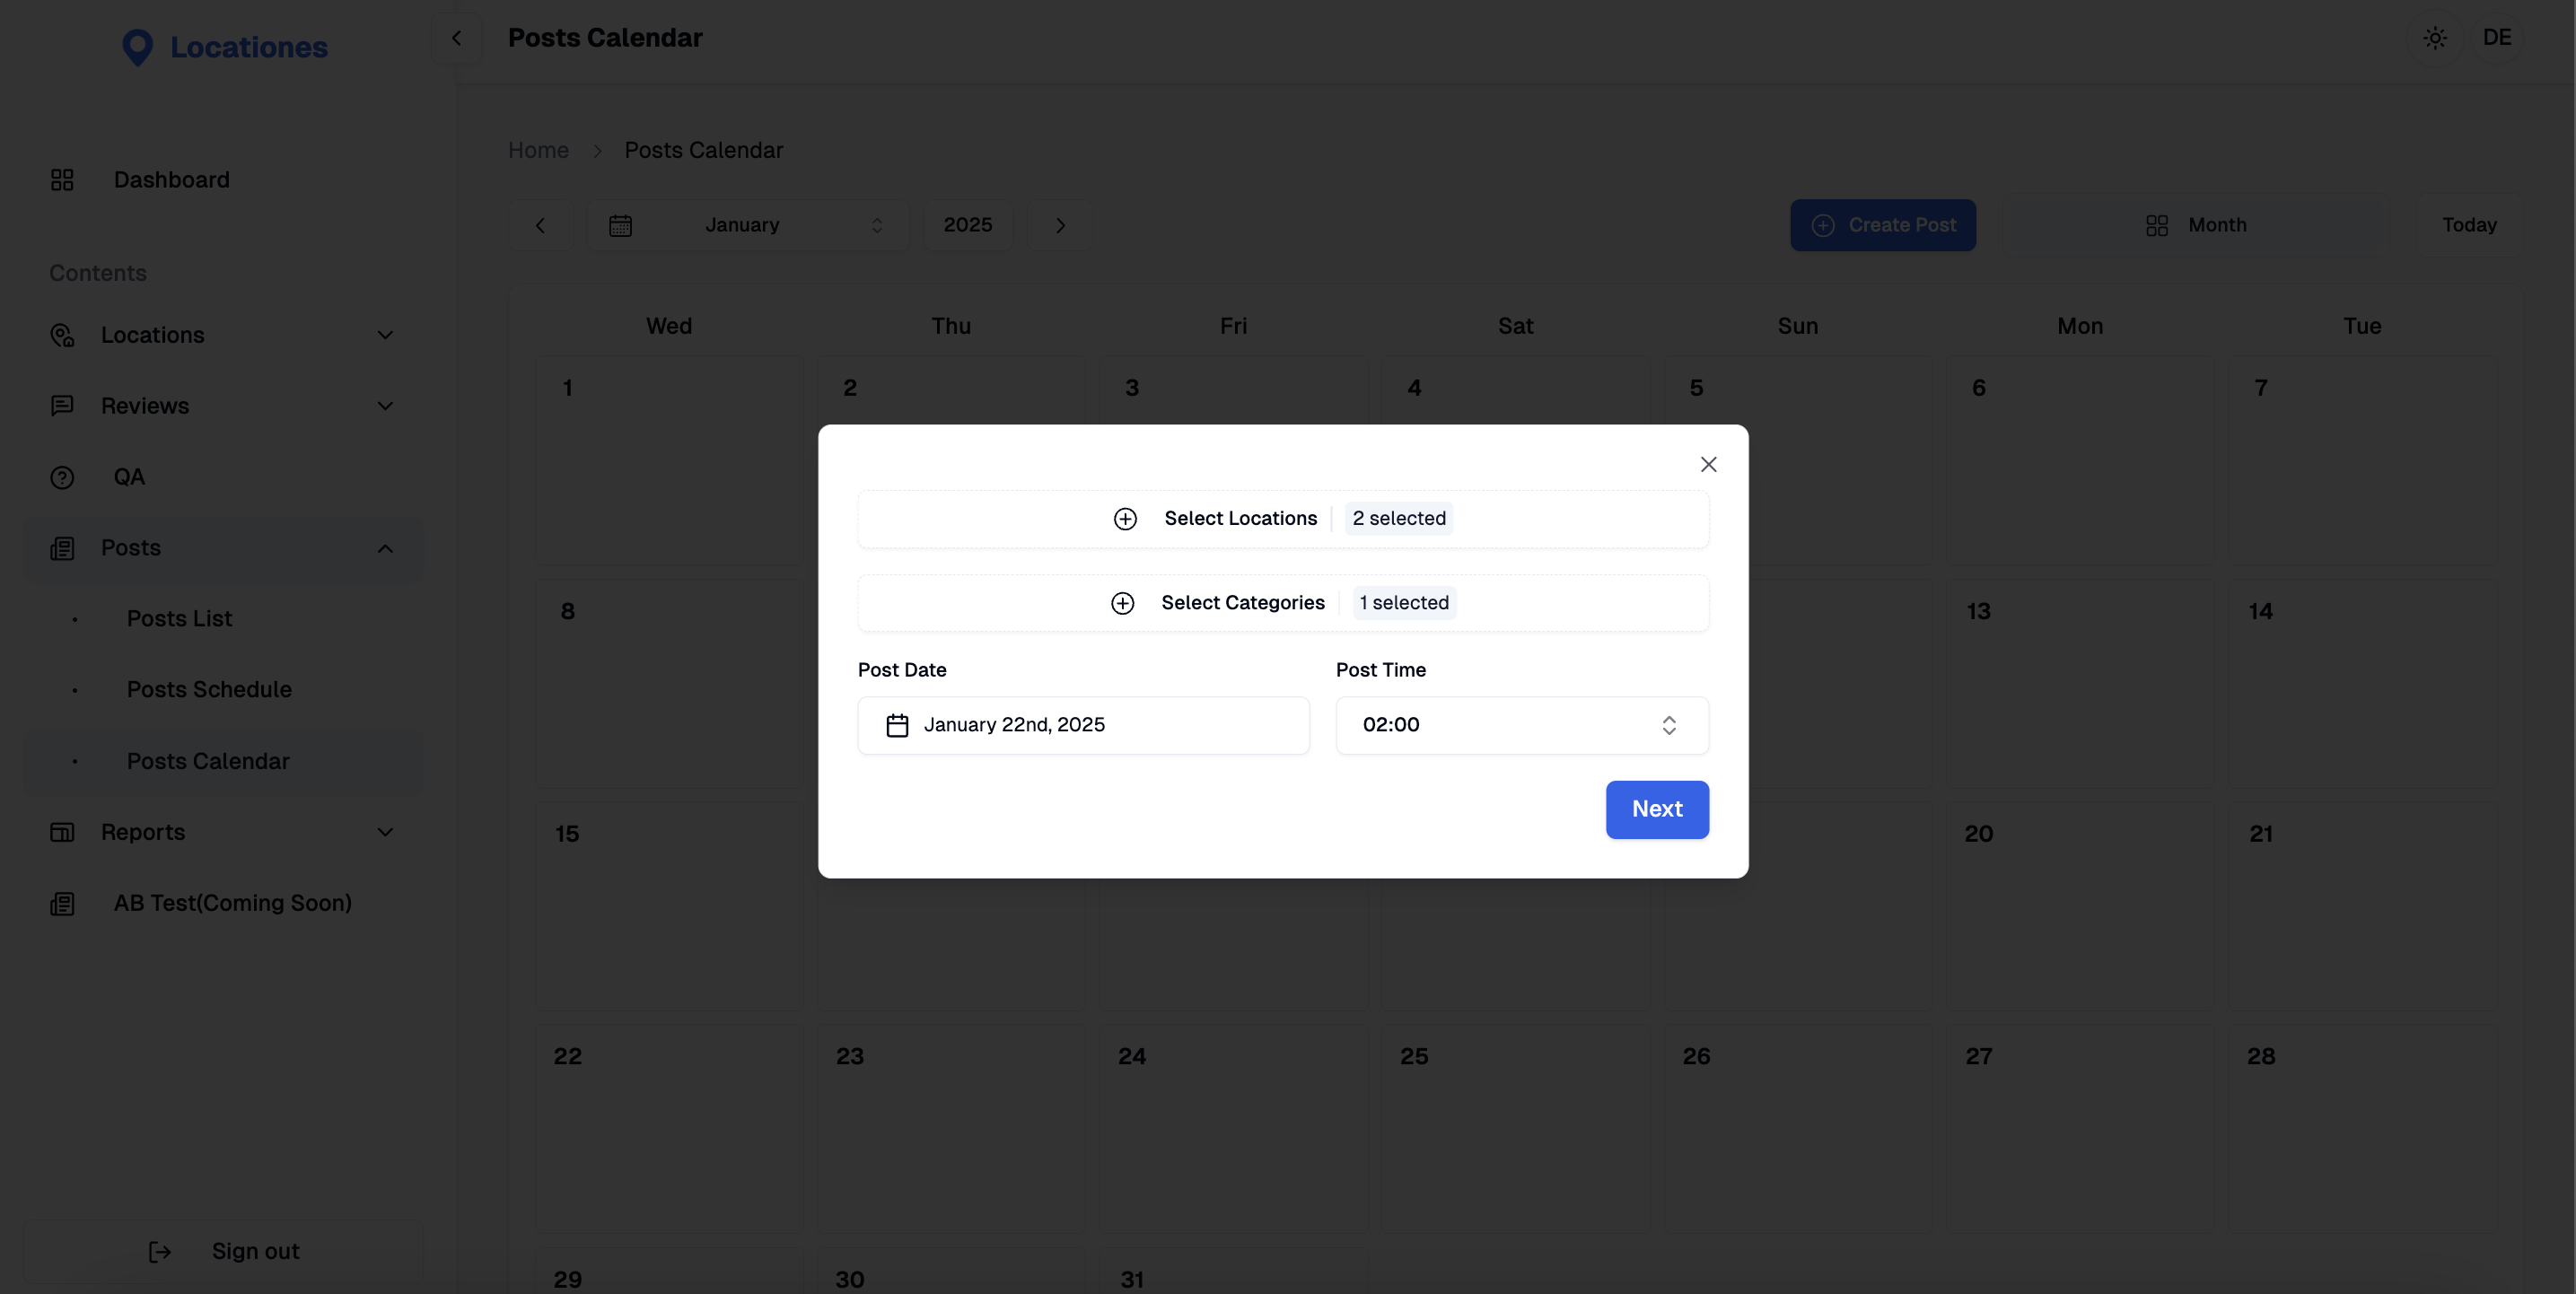Viewport: 2576px width, 1294px height.
Task: Click the QA question mark icon
Action: point(62,477)
